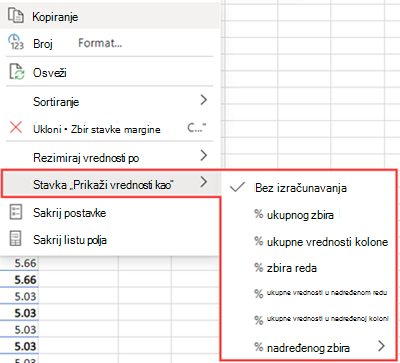Open the Sortiranje submenu
400x363 pixels.
click(110, 101)
